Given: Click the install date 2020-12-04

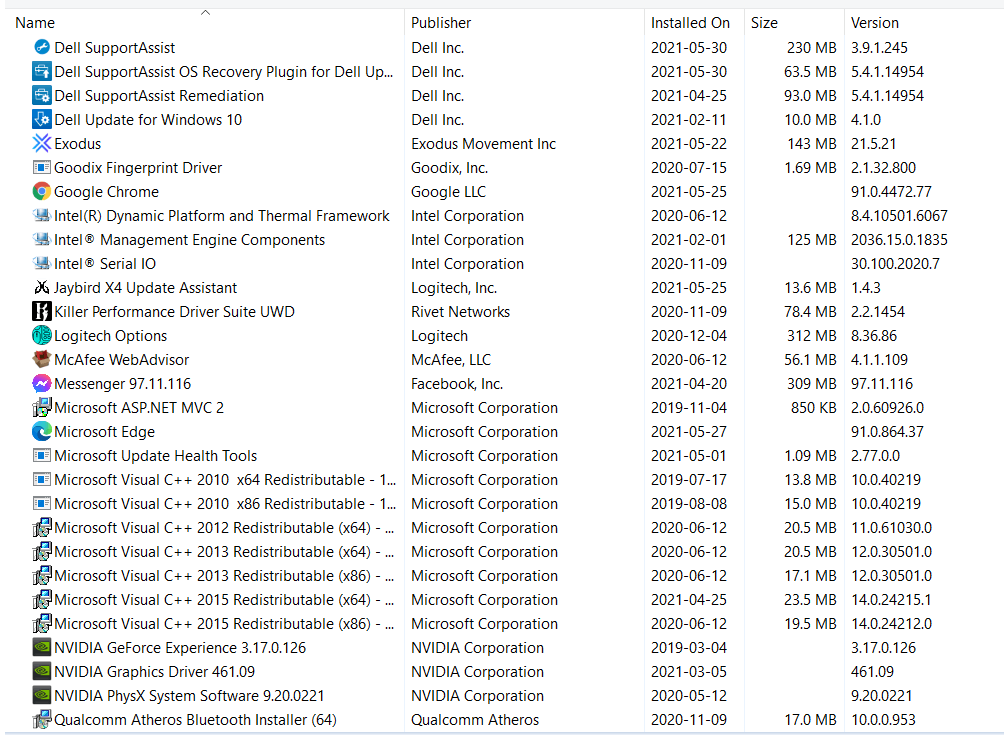Looking at the screenshot, I should 689,336.
